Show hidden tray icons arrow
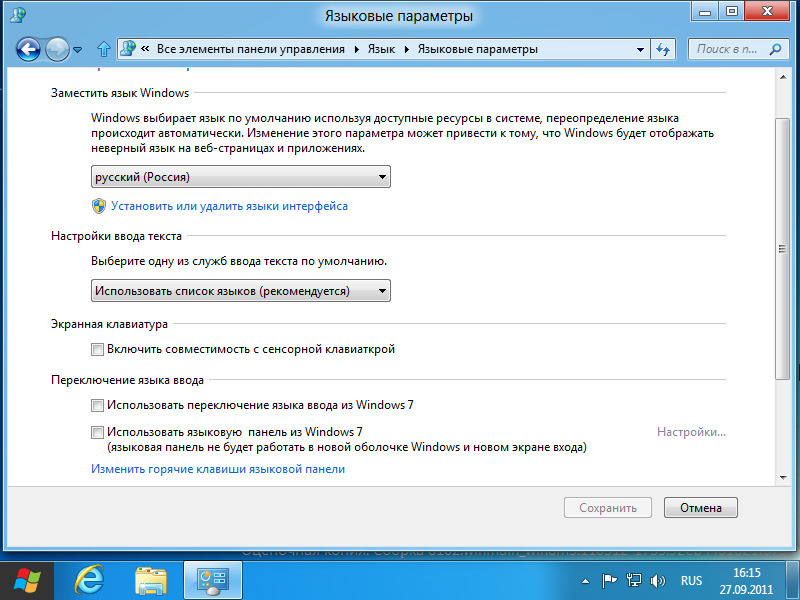Image resolution: width=800 pixels, height=600 pixels. click(x=586, y=581)
